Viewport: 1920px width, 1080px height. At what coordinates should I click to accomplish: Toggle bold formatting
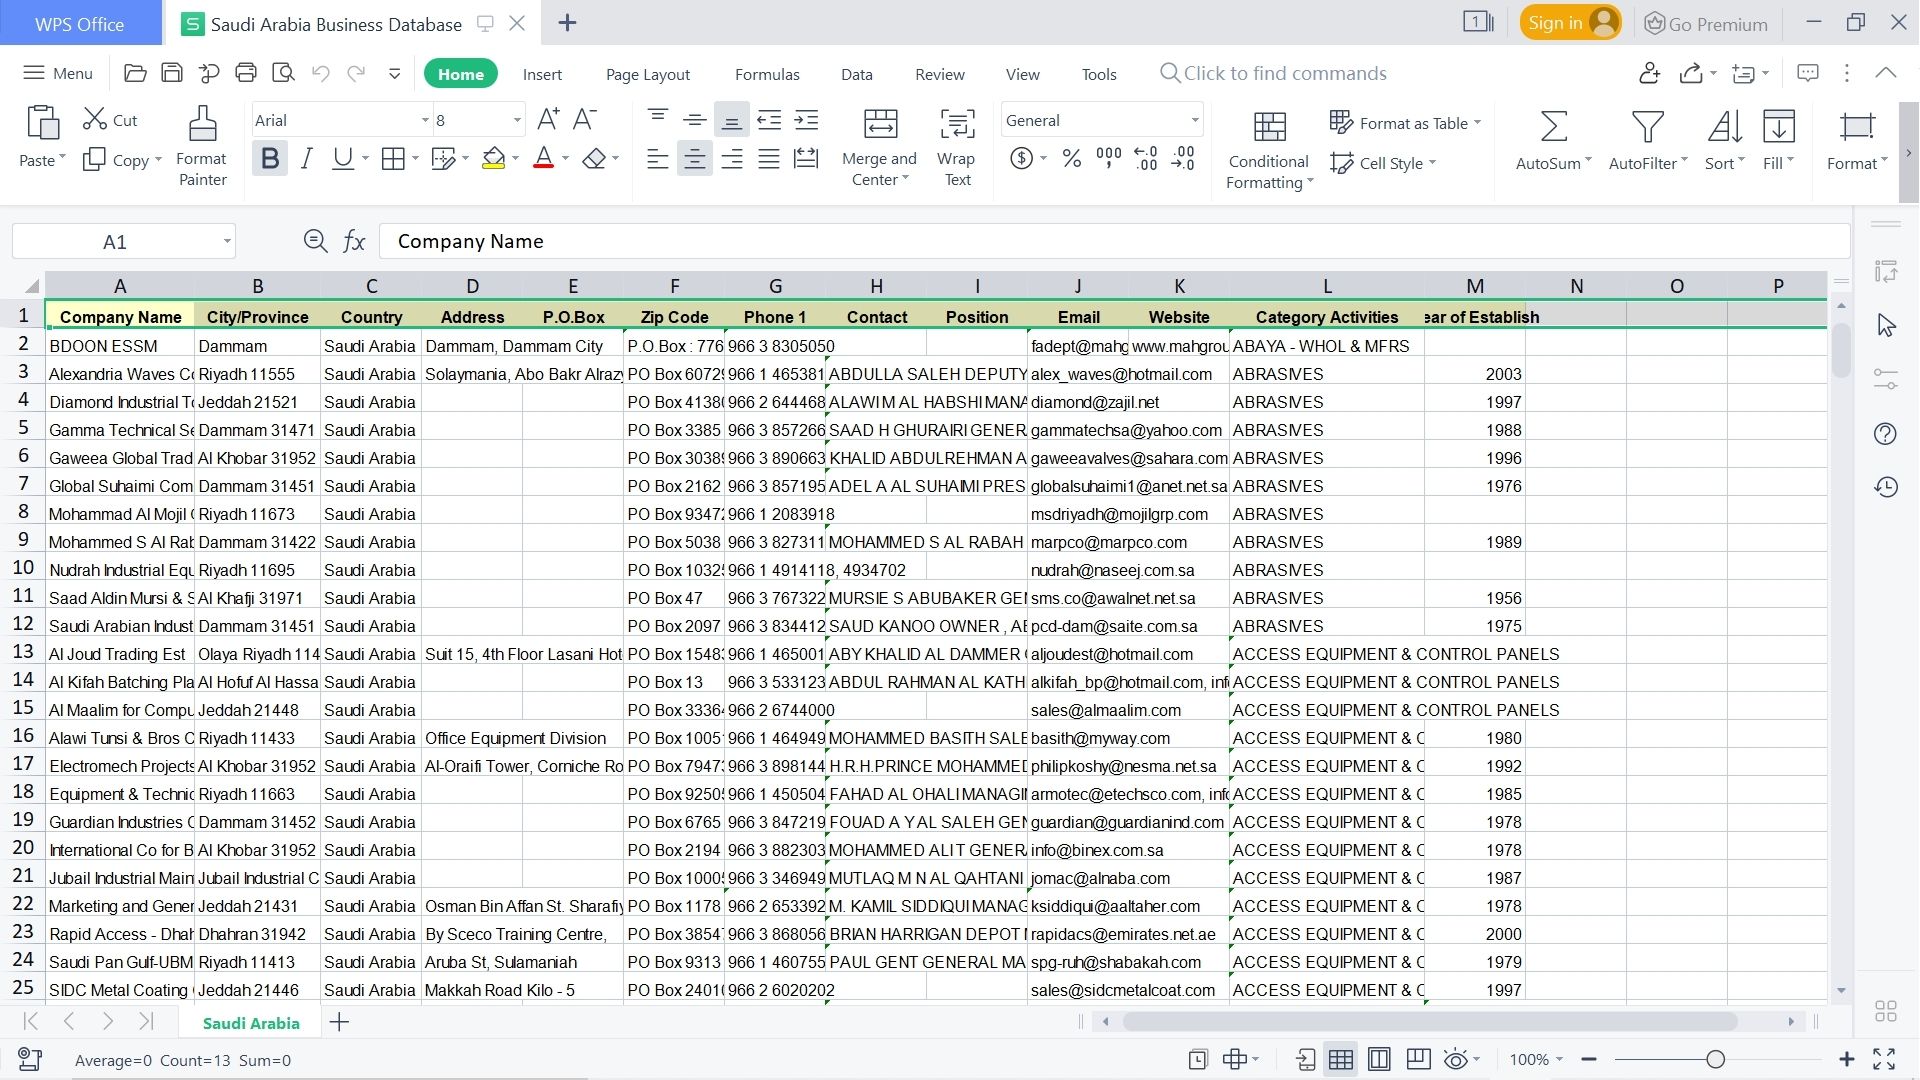(x=268, y=157)
